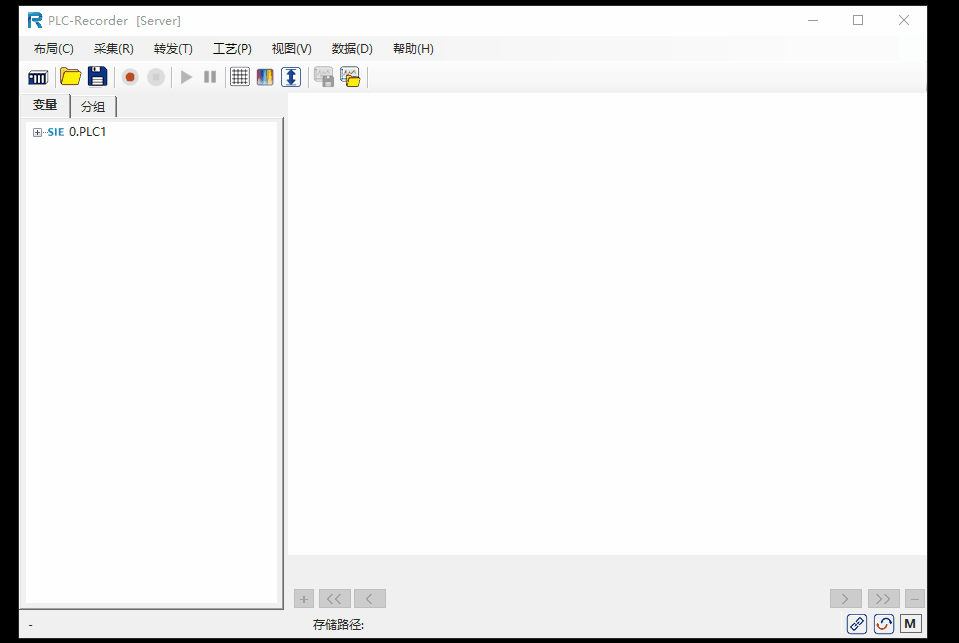Open the 采集(R) menu
Image resolution: width=959 pixels, height=643 pixels.
pyautogui.click(x=114, y=49)
